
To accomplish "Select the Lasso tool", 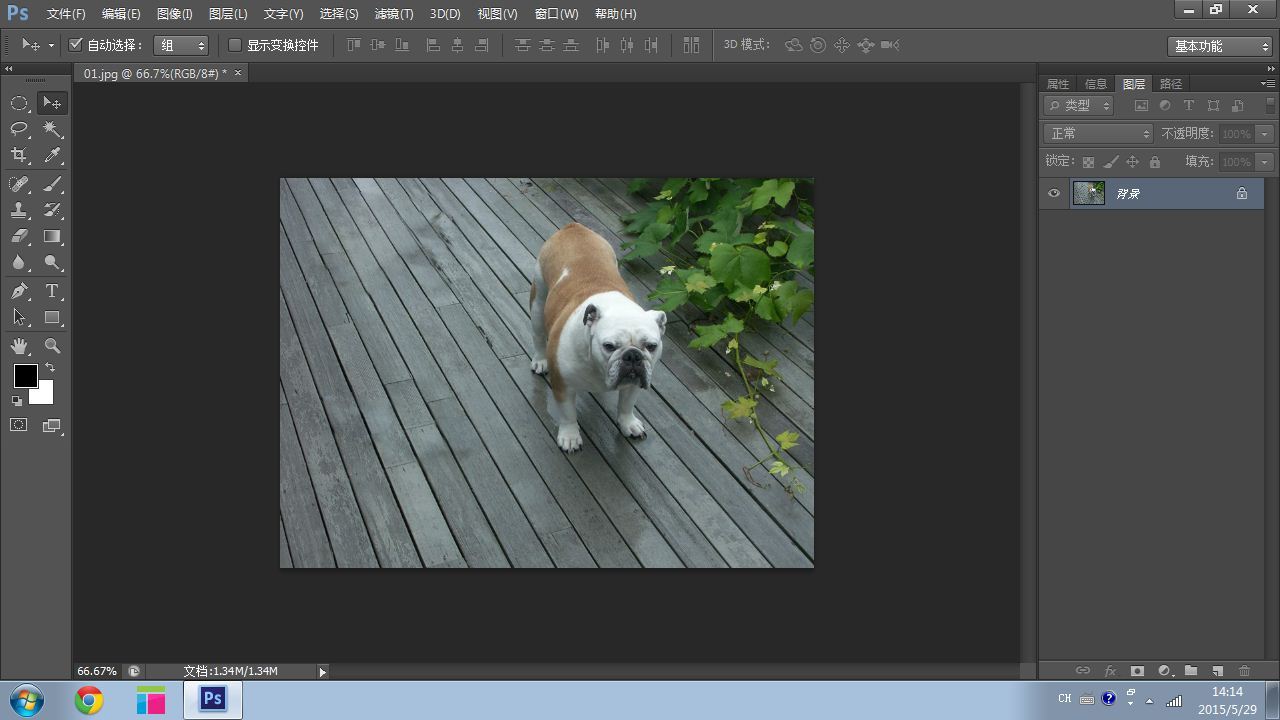I will 19,129.
